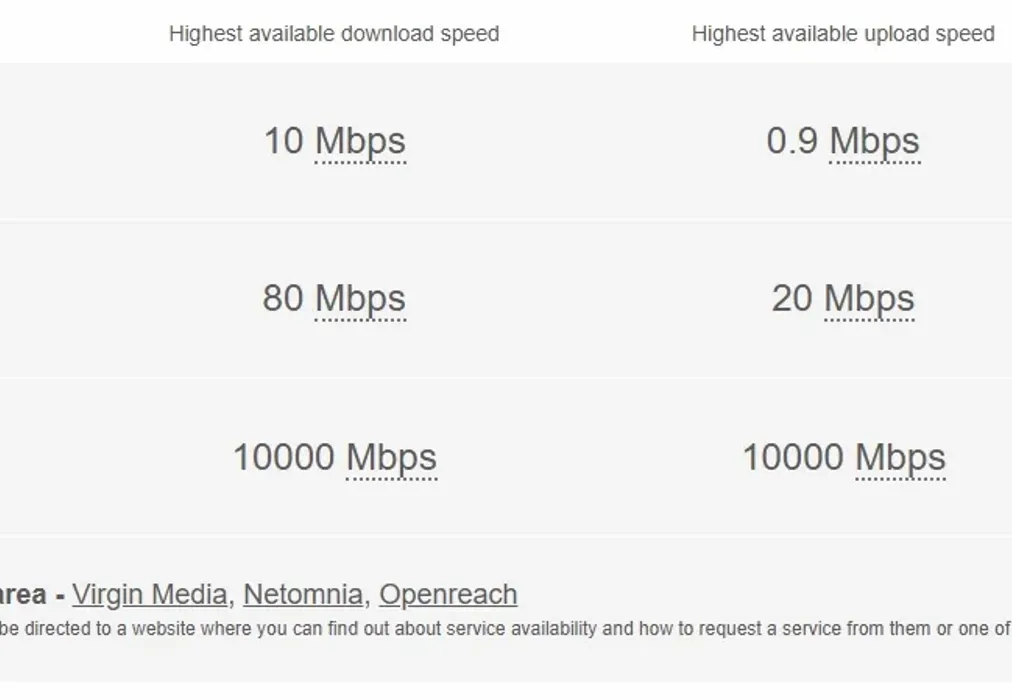Click Mbps next to 10000 in upload column
The width and height of the screenshot is (1012, 700).
click(x=900, y=457)
